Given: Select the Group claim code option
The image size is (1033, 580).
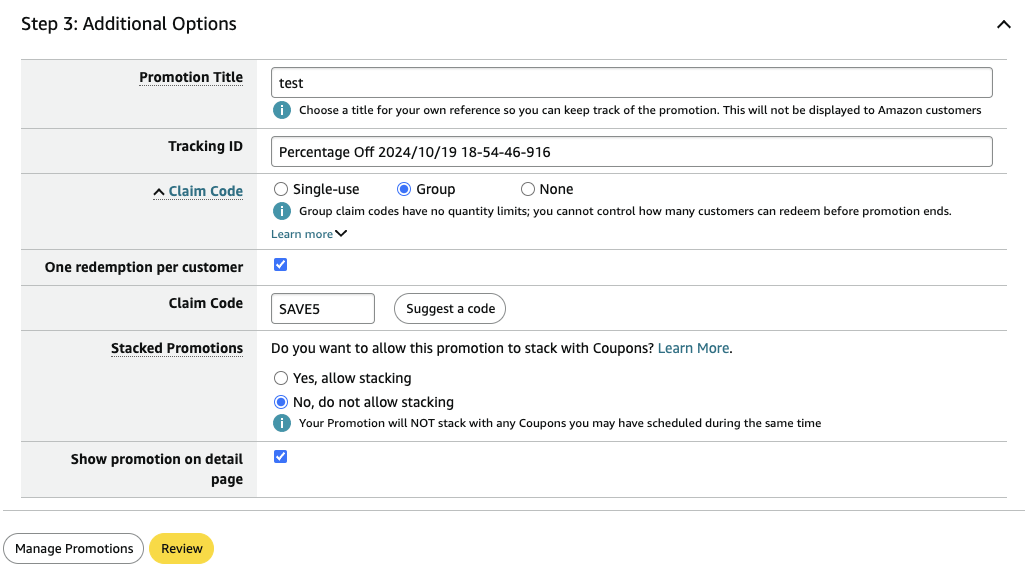Looking at the screenshot, I should tap(404, 189).
